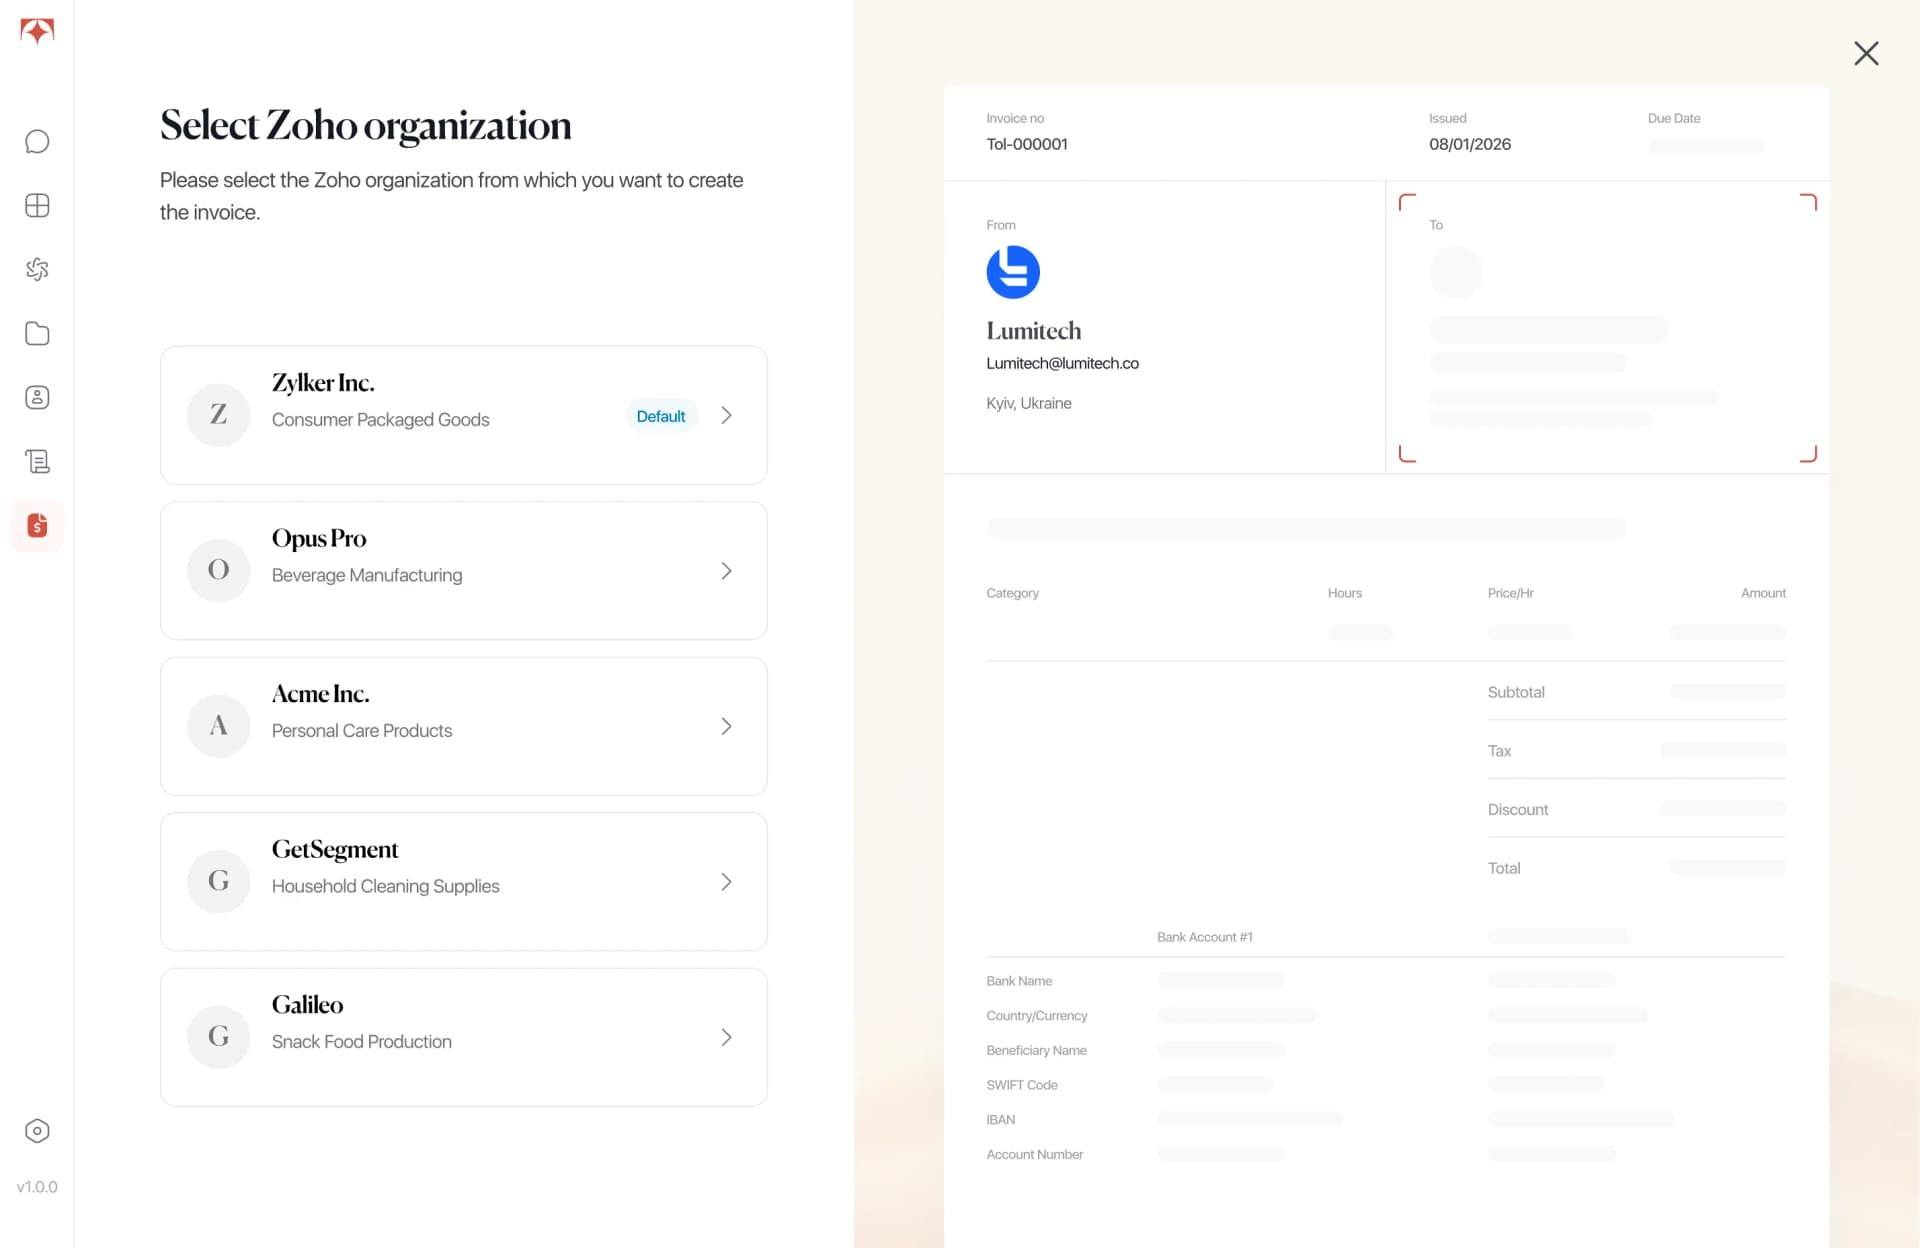Screen dimensions: 1920x1248
Task: Select the Galileo organization name
Action: pos(307,1005)
